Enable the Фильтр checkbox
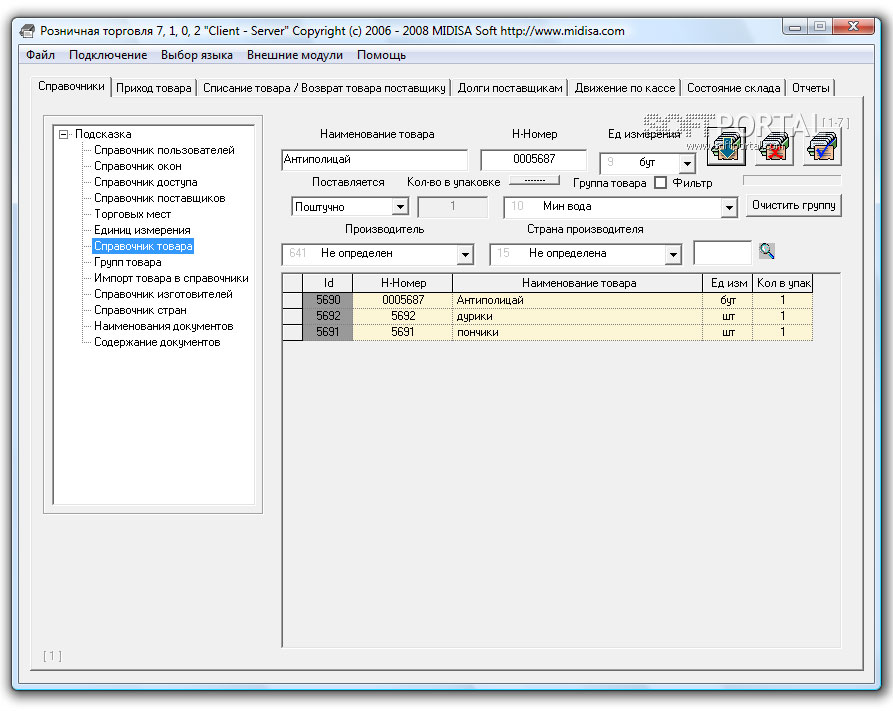 660,183
